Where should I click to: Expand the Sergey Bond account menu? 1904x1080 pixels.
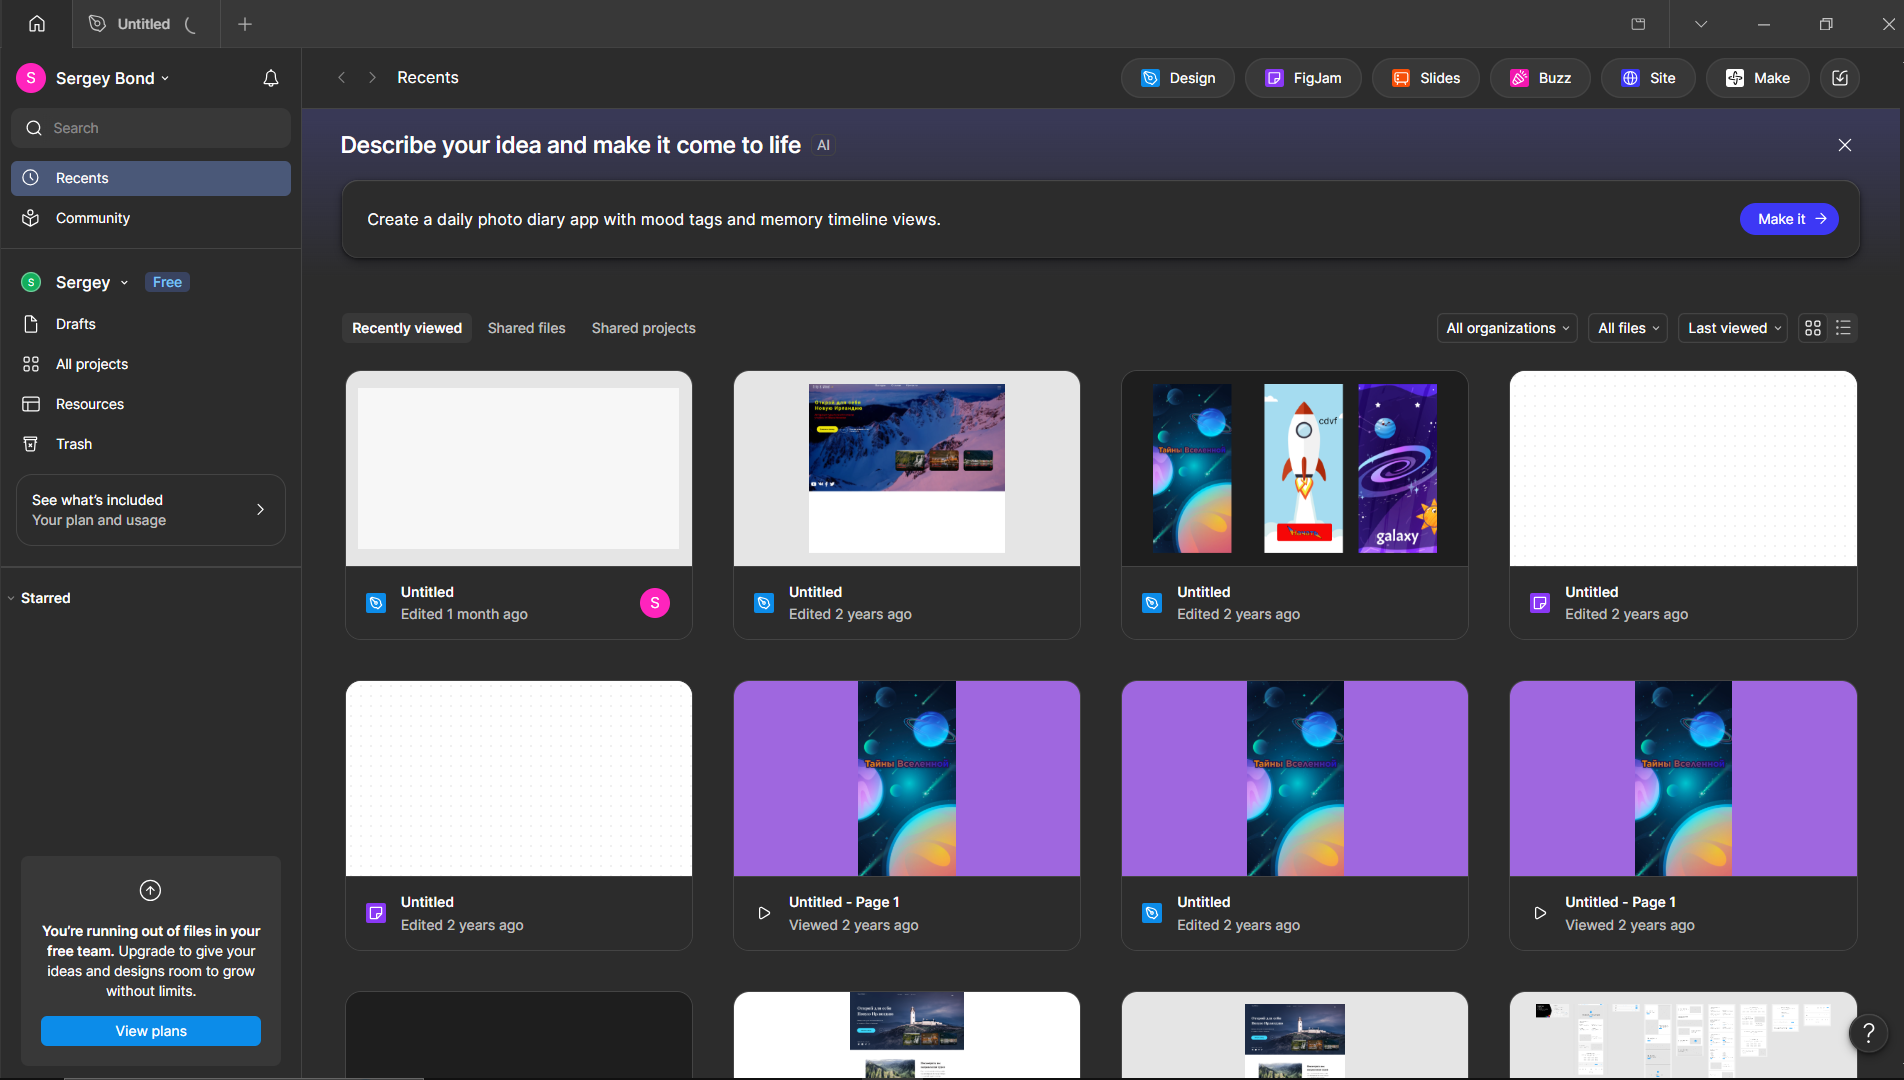112,78
